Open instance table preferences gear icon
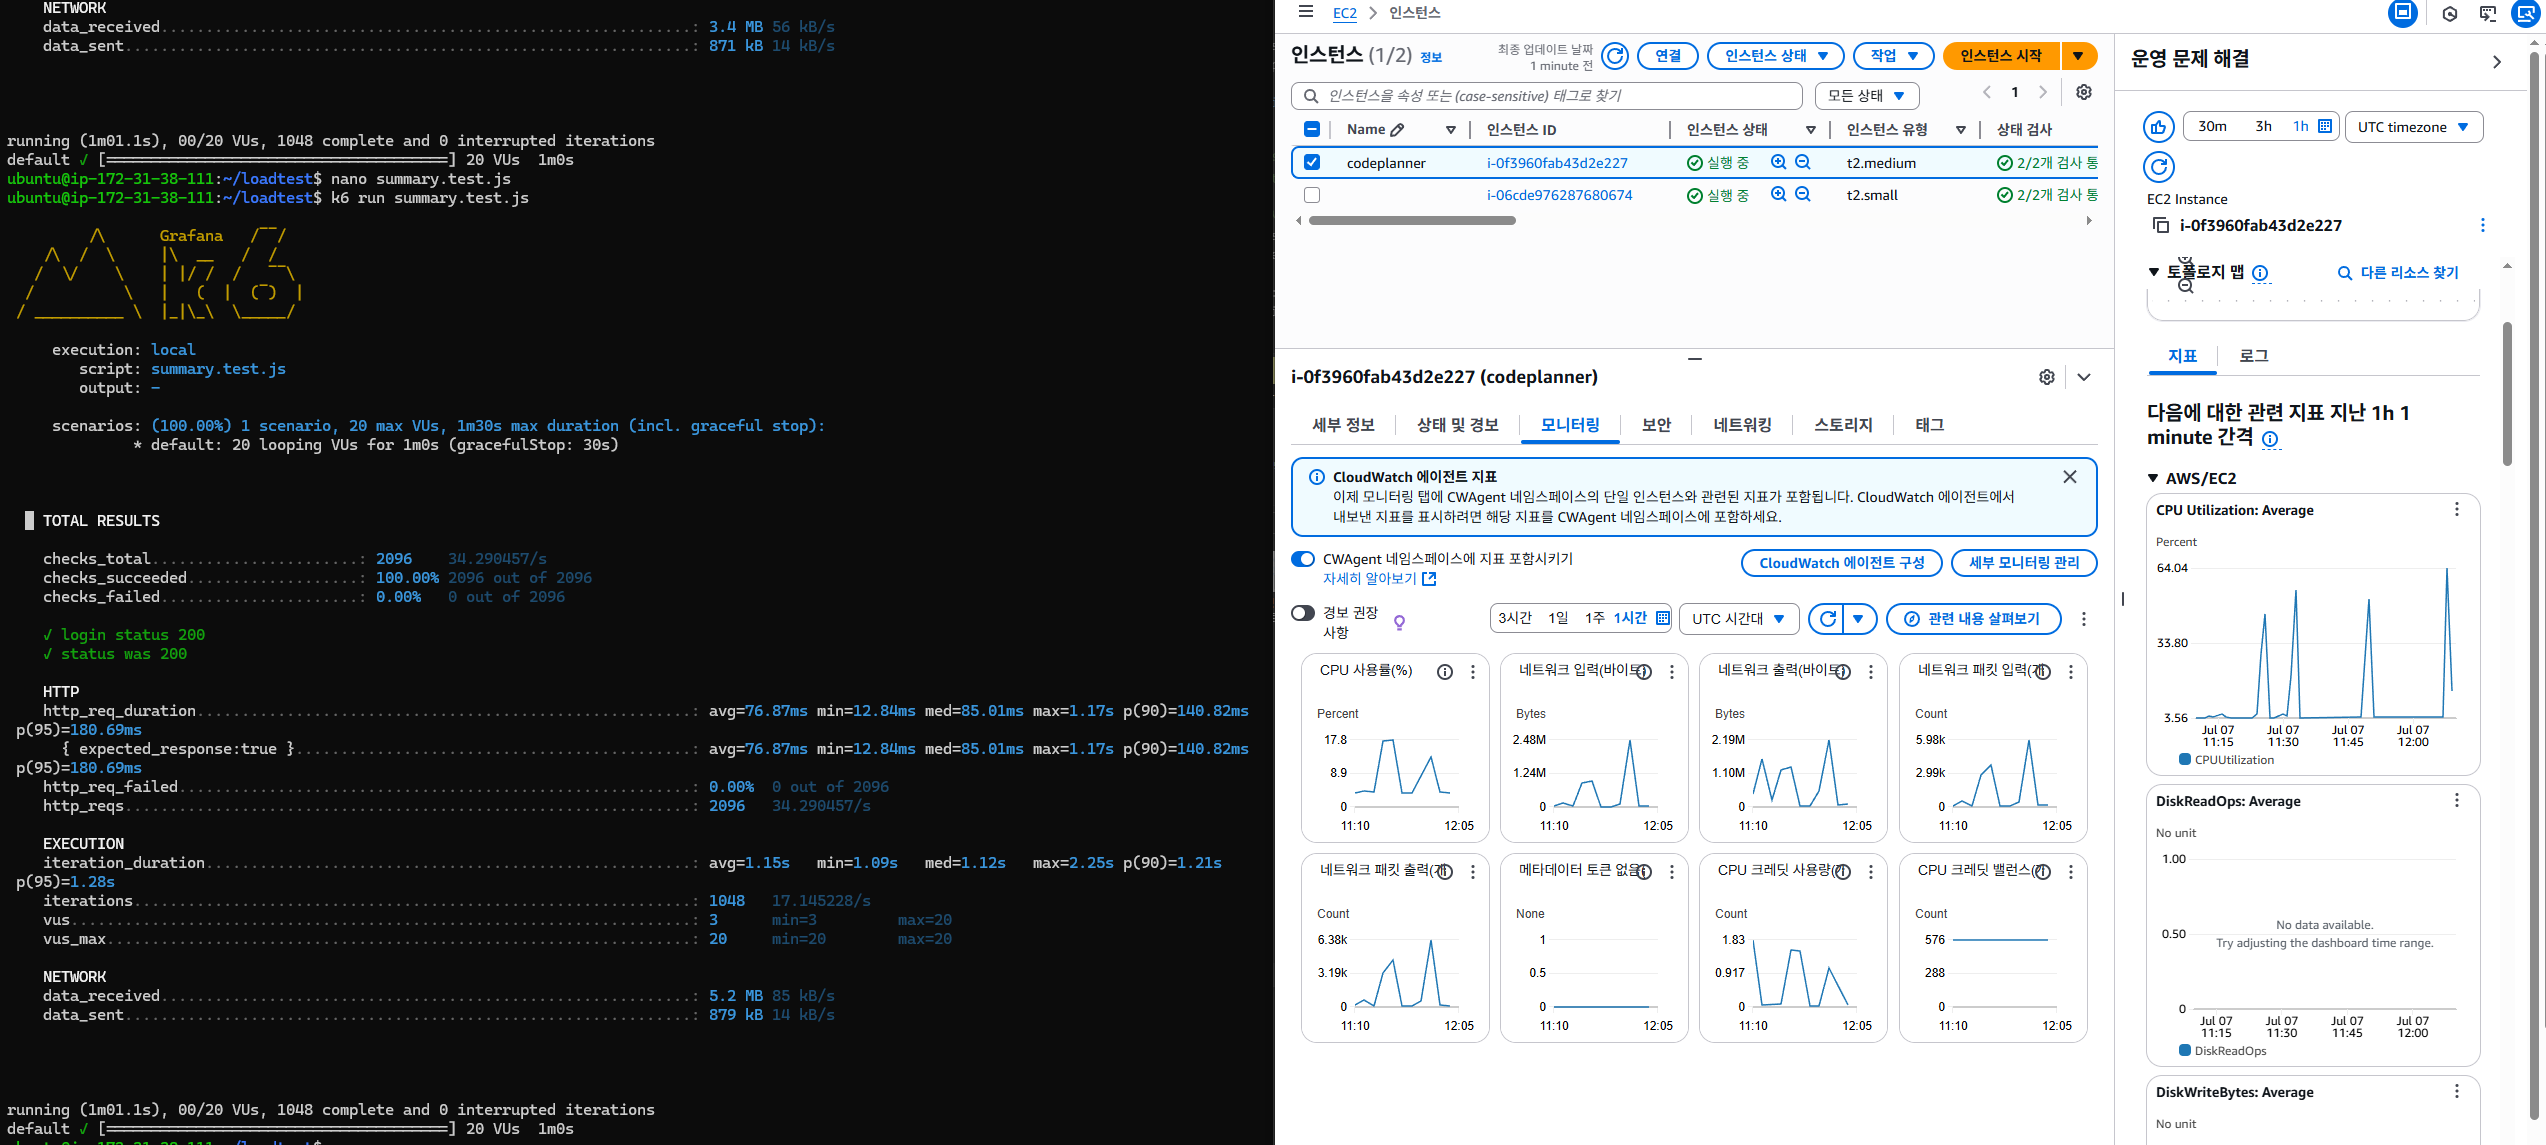2546x1145 pixels. [2083, 92]
